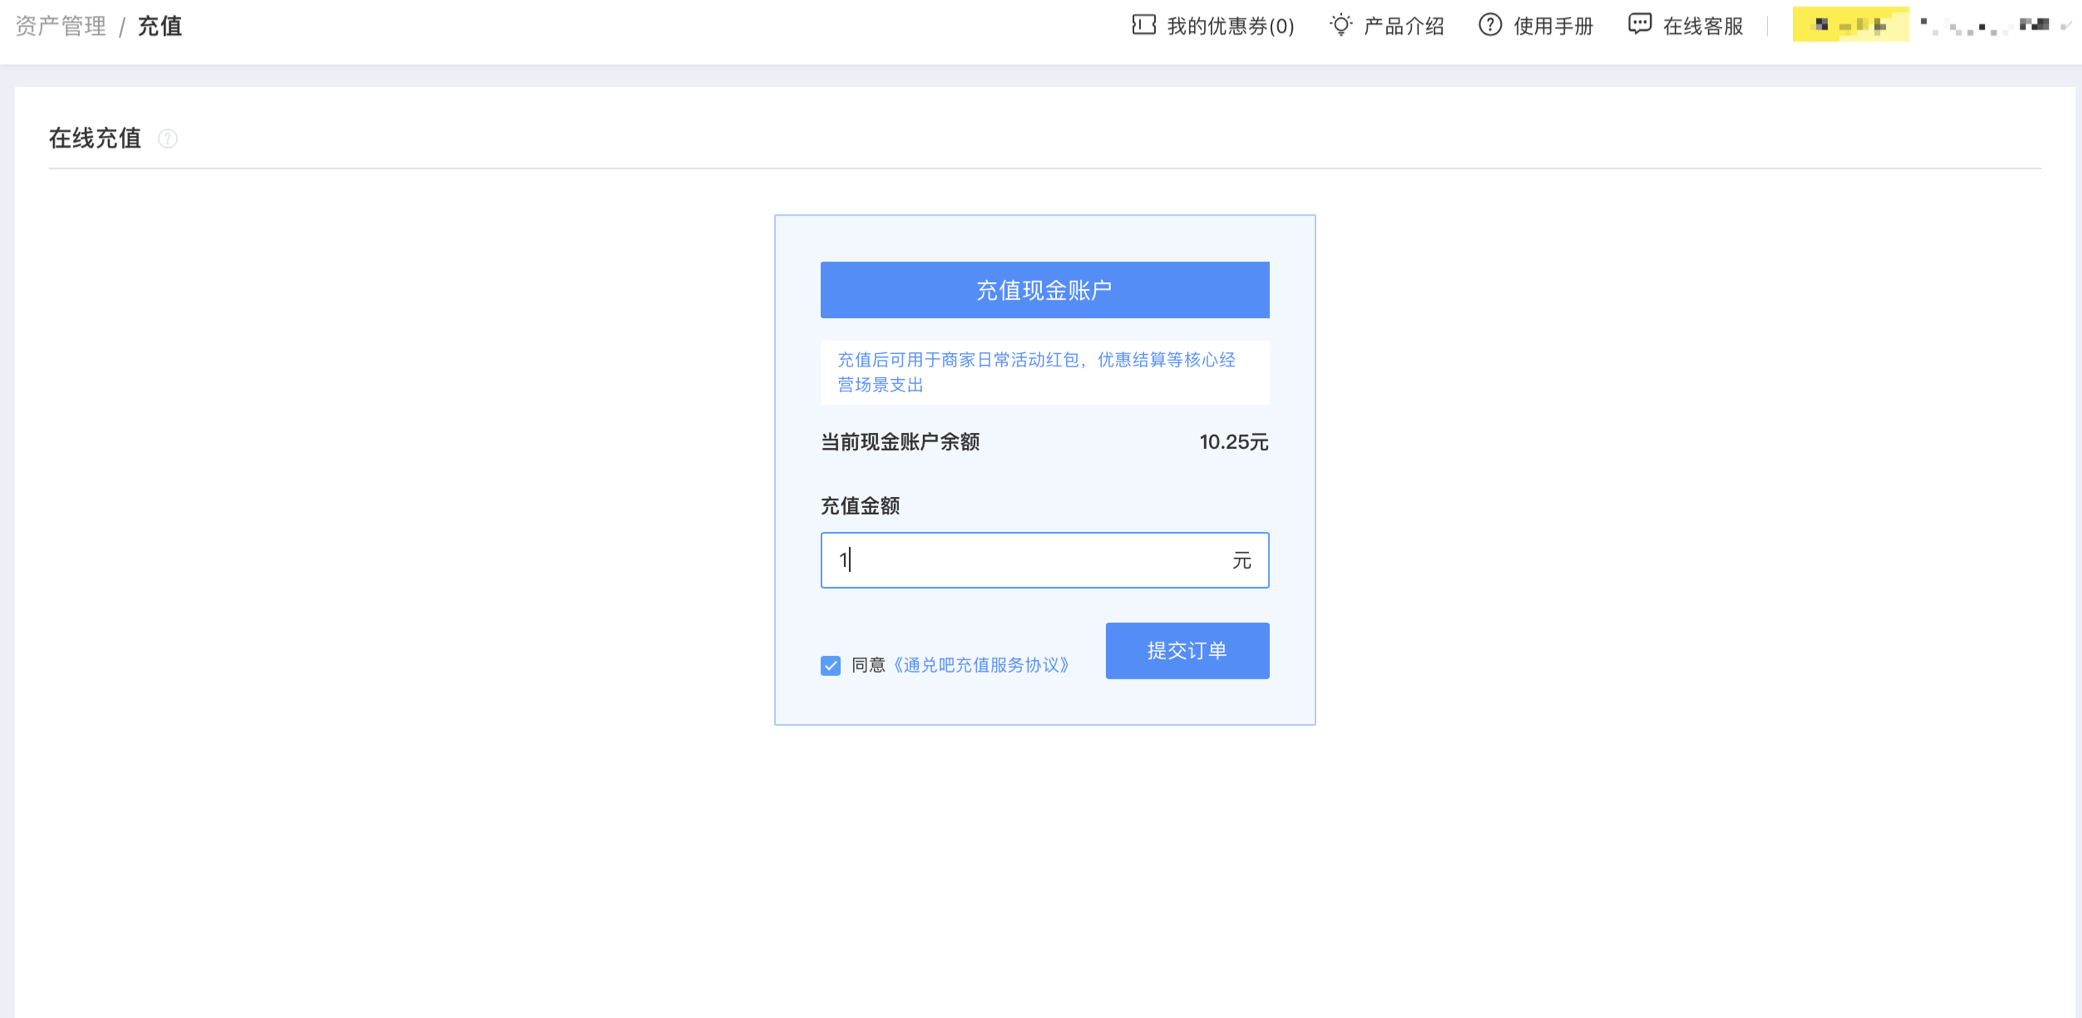
Task: Click the 10.25元 balance amount
Action: tap(1233, 442)
